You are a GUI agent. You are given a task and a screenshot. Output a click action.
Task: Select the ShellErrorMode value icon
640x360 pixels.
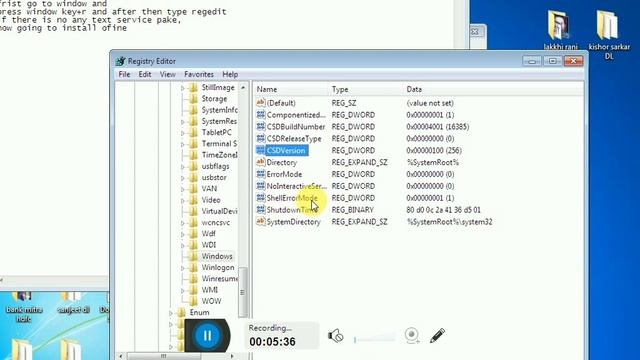[x=260, y=198]
